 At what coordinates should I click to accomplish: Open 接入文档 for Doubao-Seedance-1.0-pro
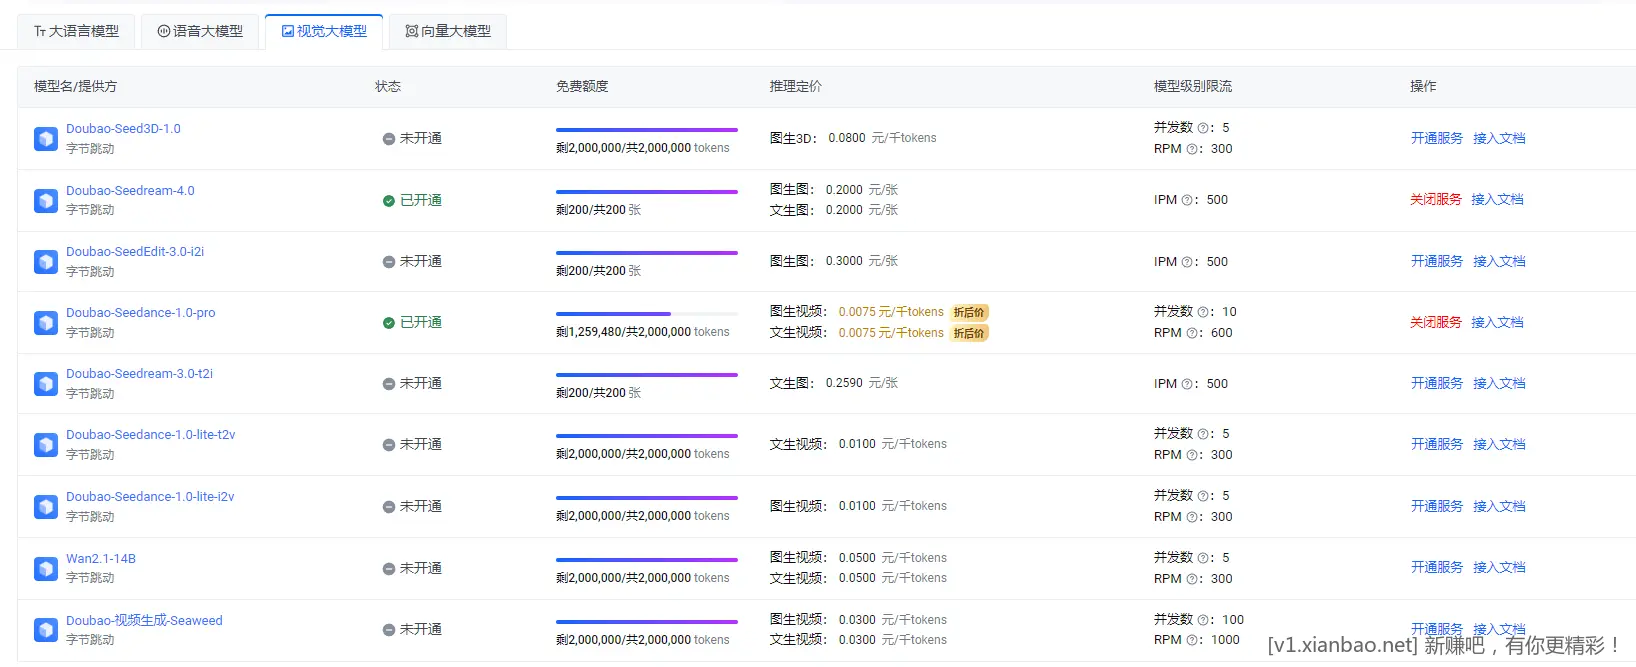[x=1497, y=322]
